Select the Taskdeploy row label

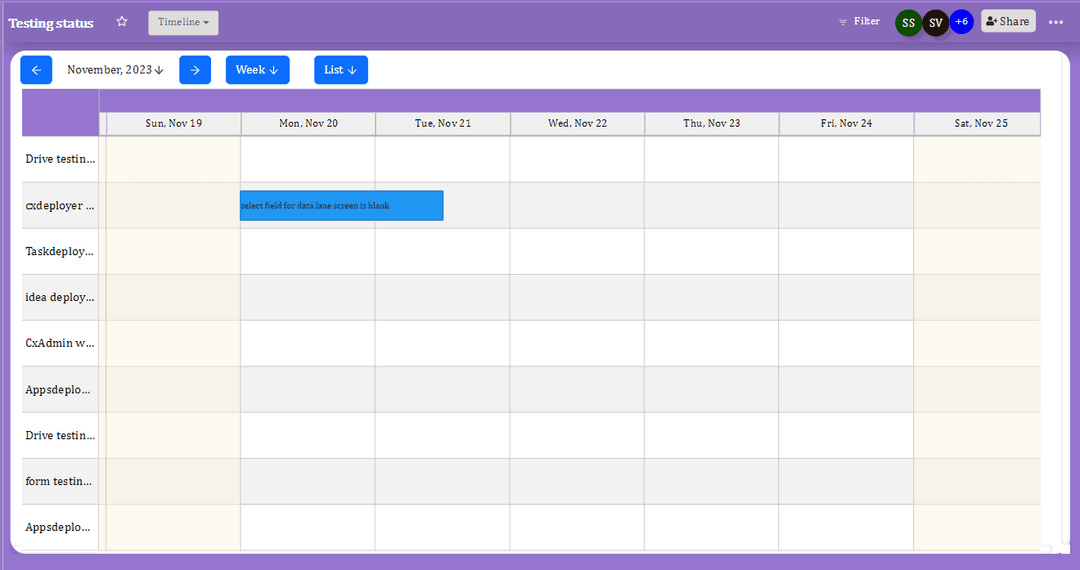coord(60,252)
